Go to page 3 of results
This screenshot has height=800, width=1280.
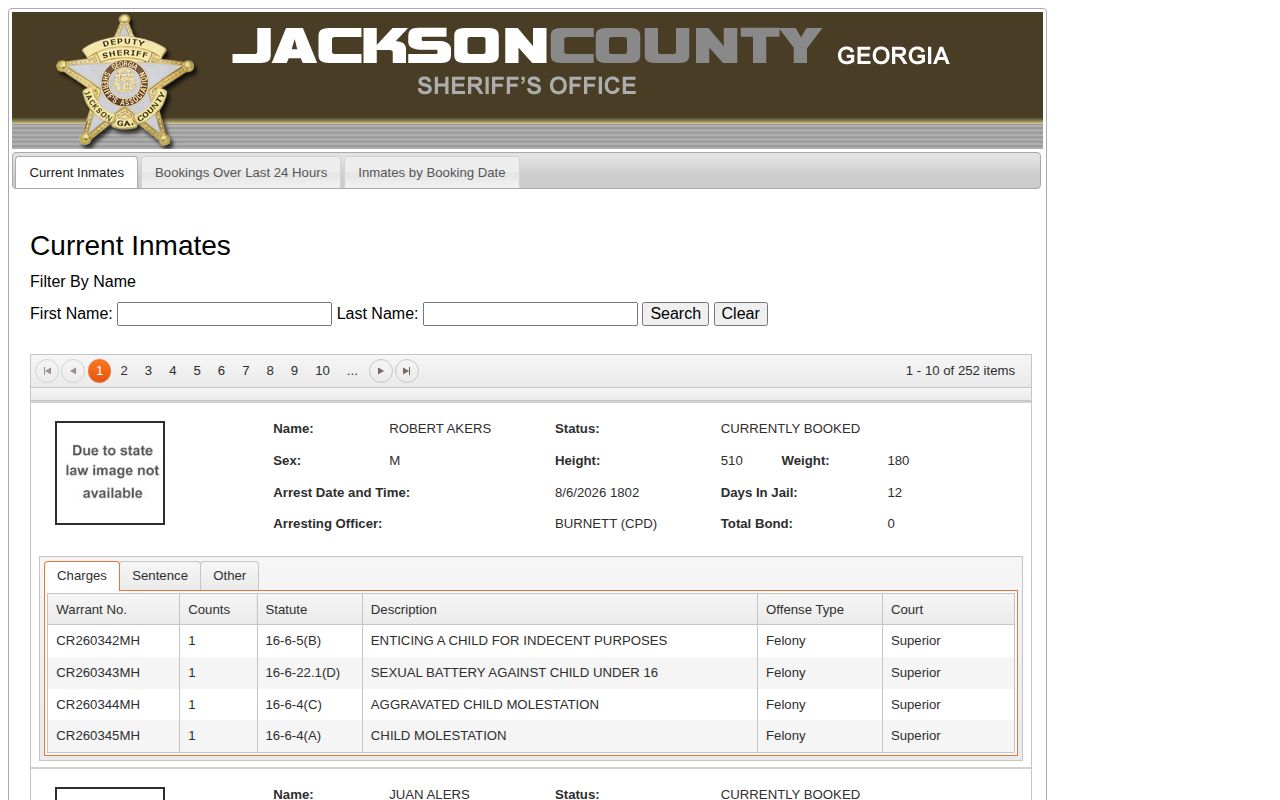(x=148, y=371)
